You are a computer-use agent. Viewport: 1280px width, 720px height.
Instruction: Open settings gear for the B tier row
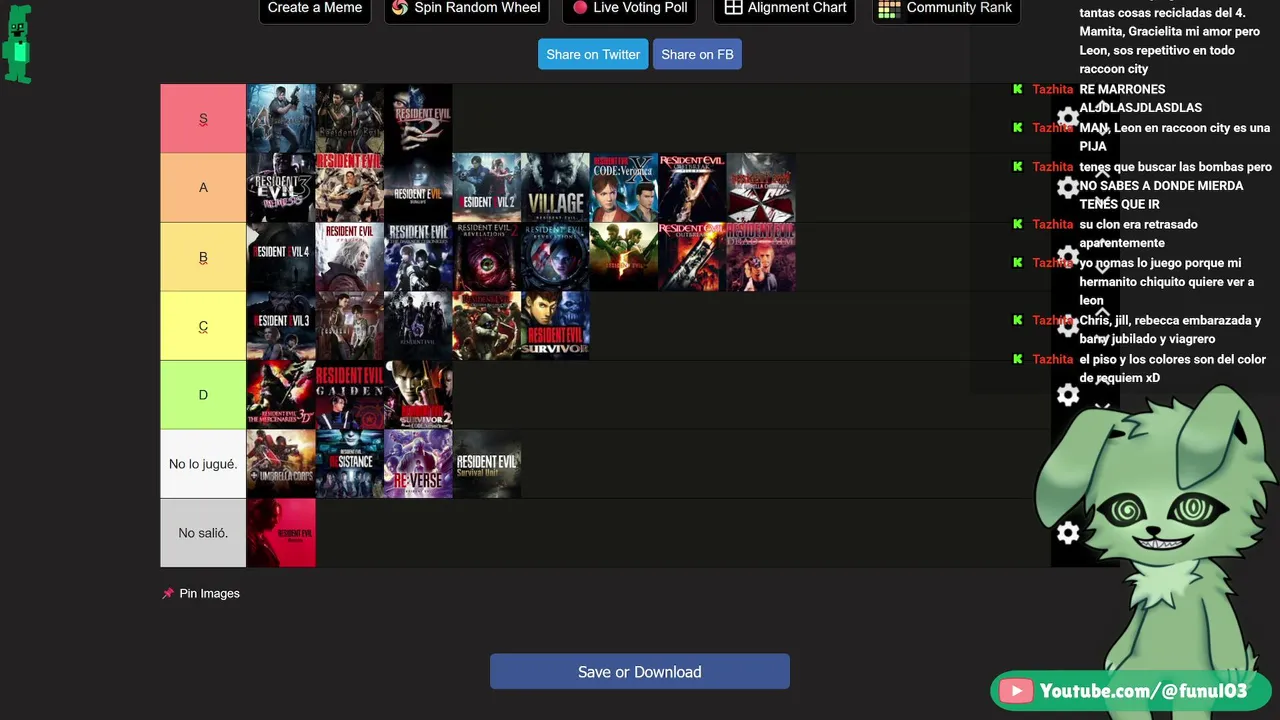tap(1068, 256)
